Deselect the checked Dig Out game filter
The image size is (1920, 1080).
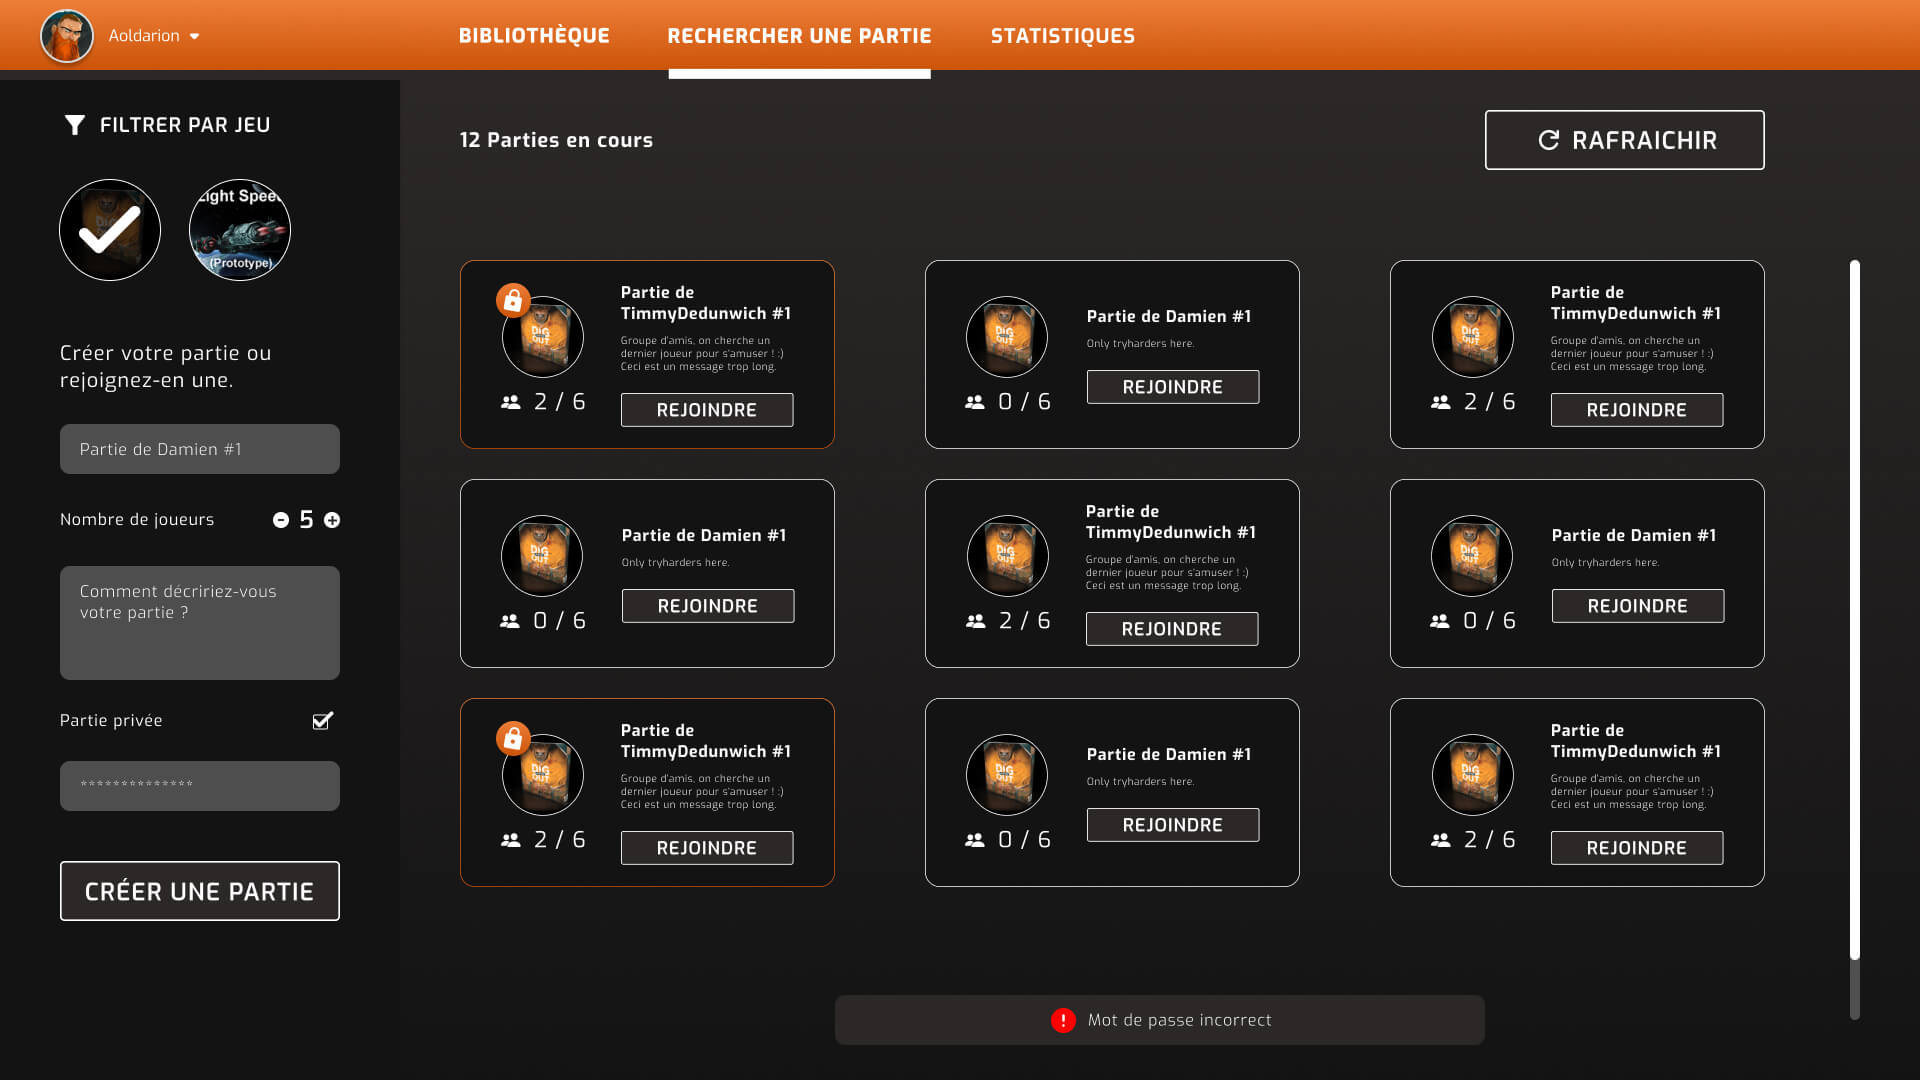click(110, 230)
